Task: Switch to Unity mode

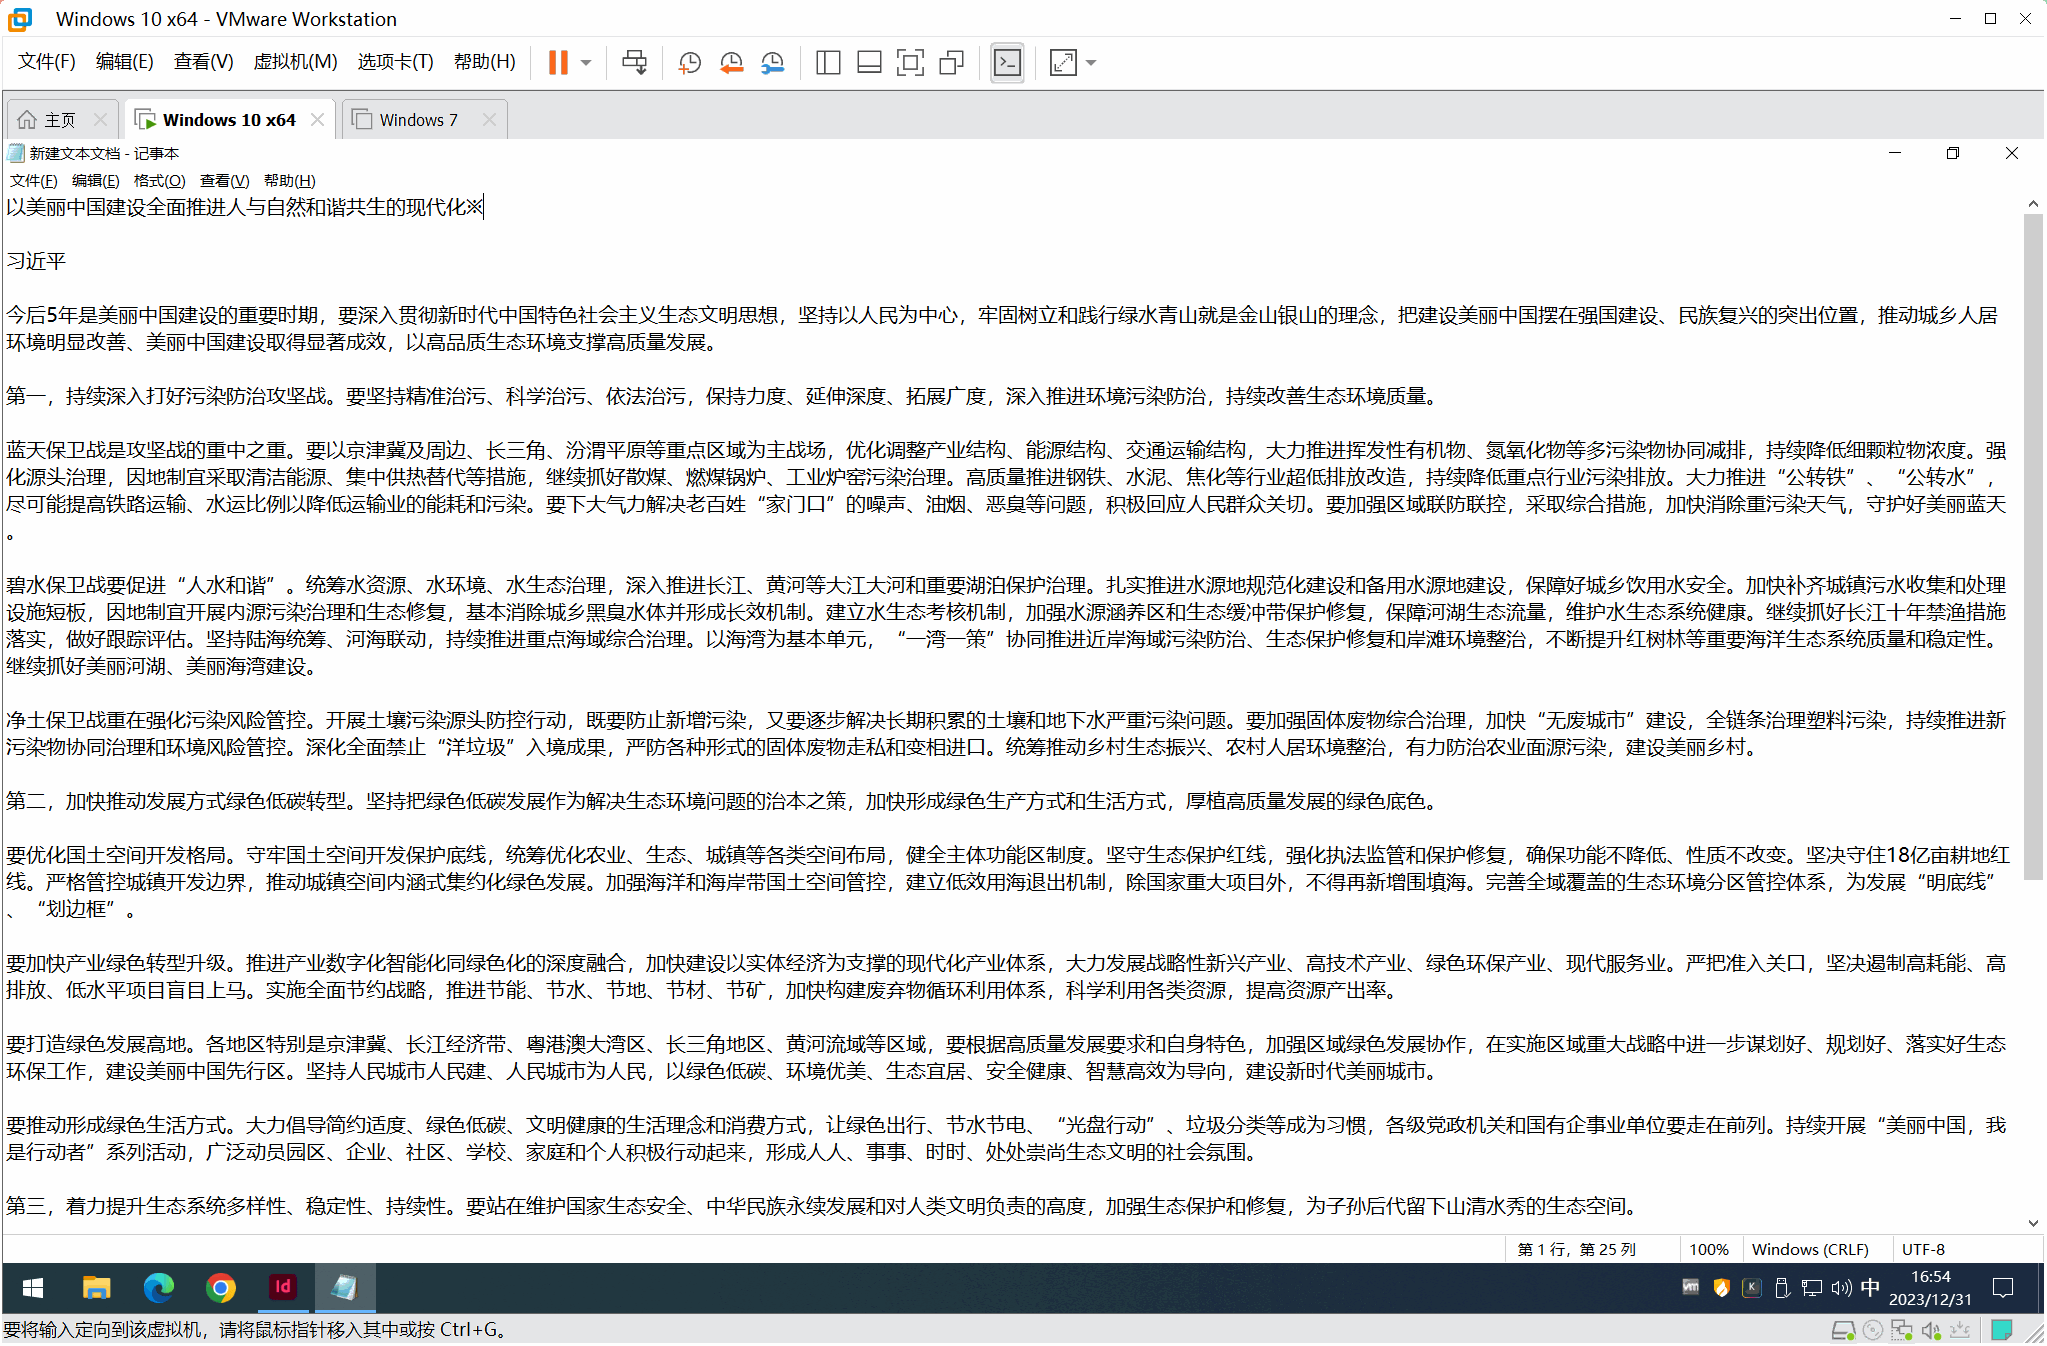Action: coord(952,63)
